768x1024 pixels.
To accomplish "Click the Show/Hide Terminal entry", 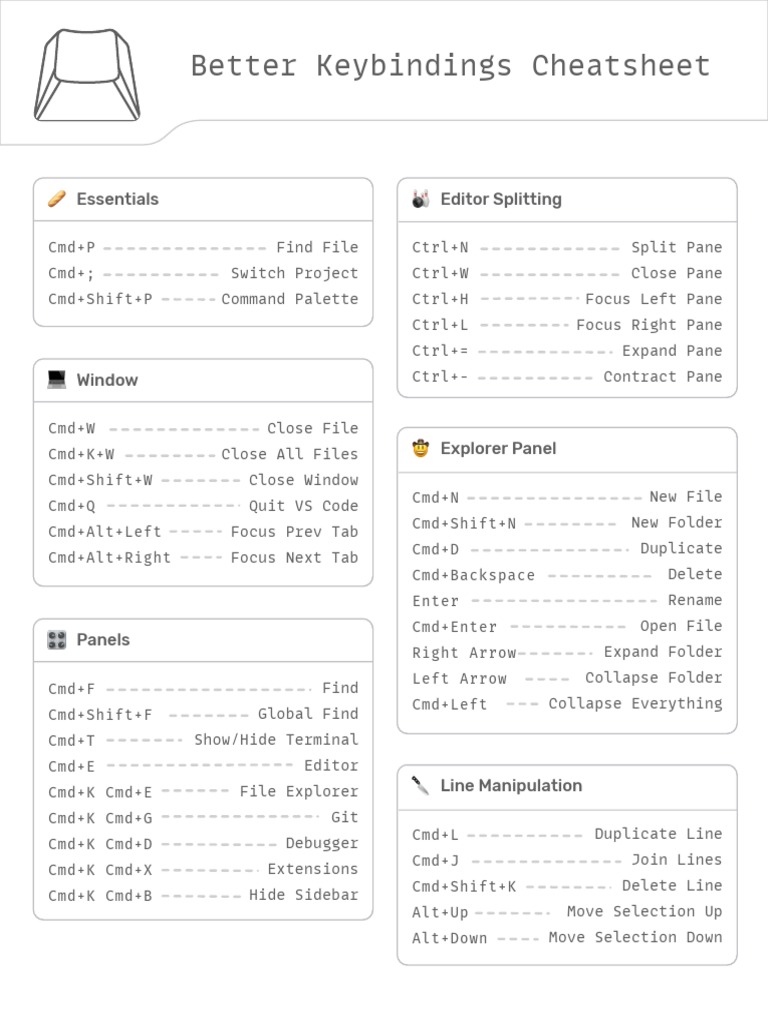I will pyautogui.click(x=276, y=740).
